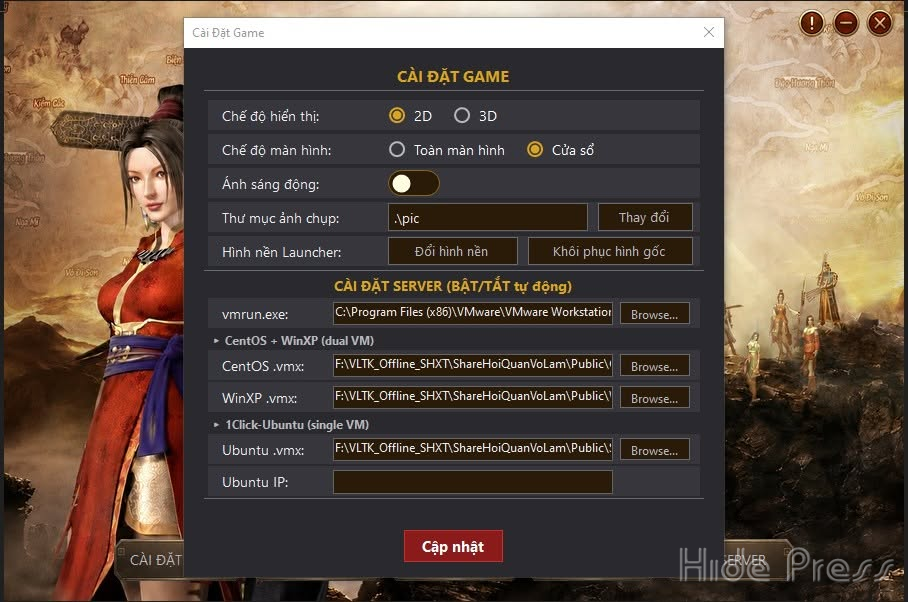Click the CÀI ĐẶT button in the launcher behind
The height and width of the screenshot is (602, 908).
(152, 560)
